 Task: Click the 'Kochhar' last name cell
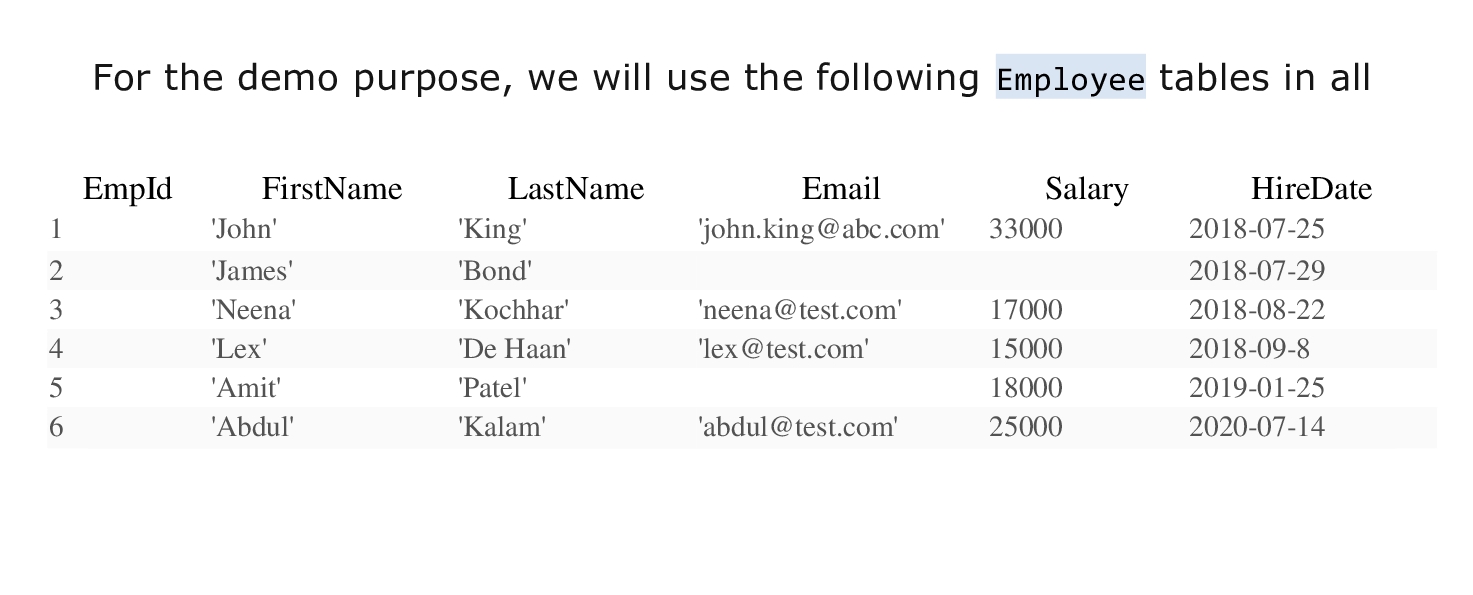[513, 310]
